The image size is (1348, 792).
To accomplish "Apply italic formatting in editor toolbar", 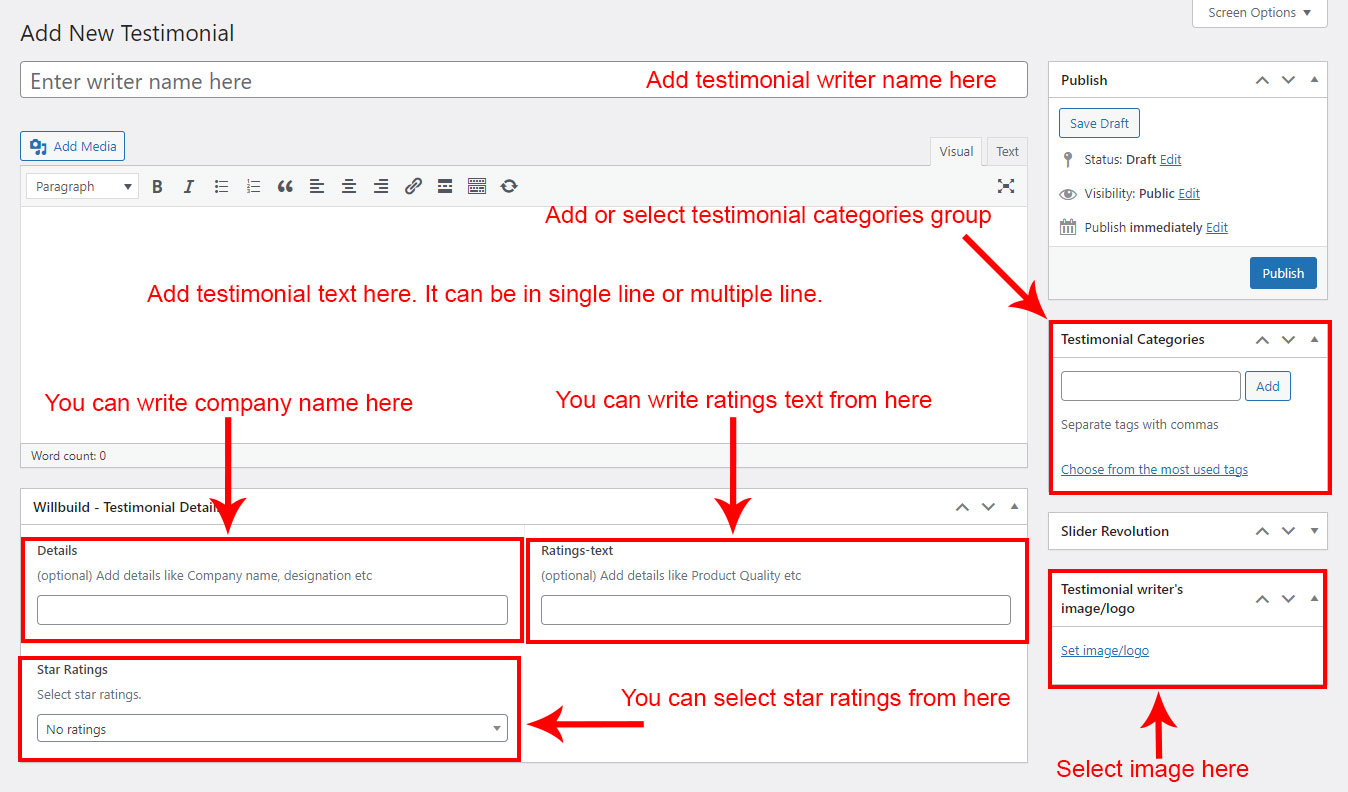I will 189,186.
